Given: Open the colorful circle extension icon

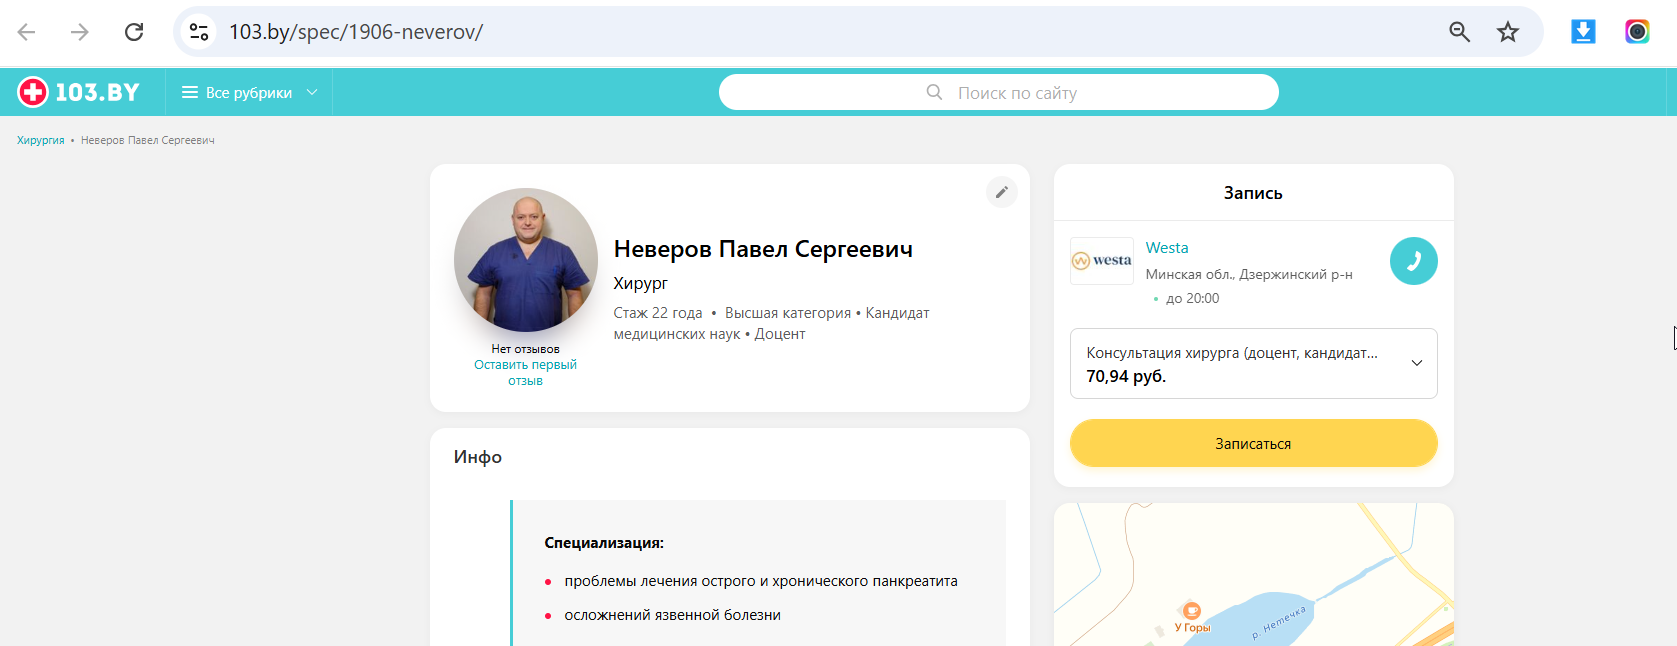Looking at the screenshot, I should click(1637, 32).
